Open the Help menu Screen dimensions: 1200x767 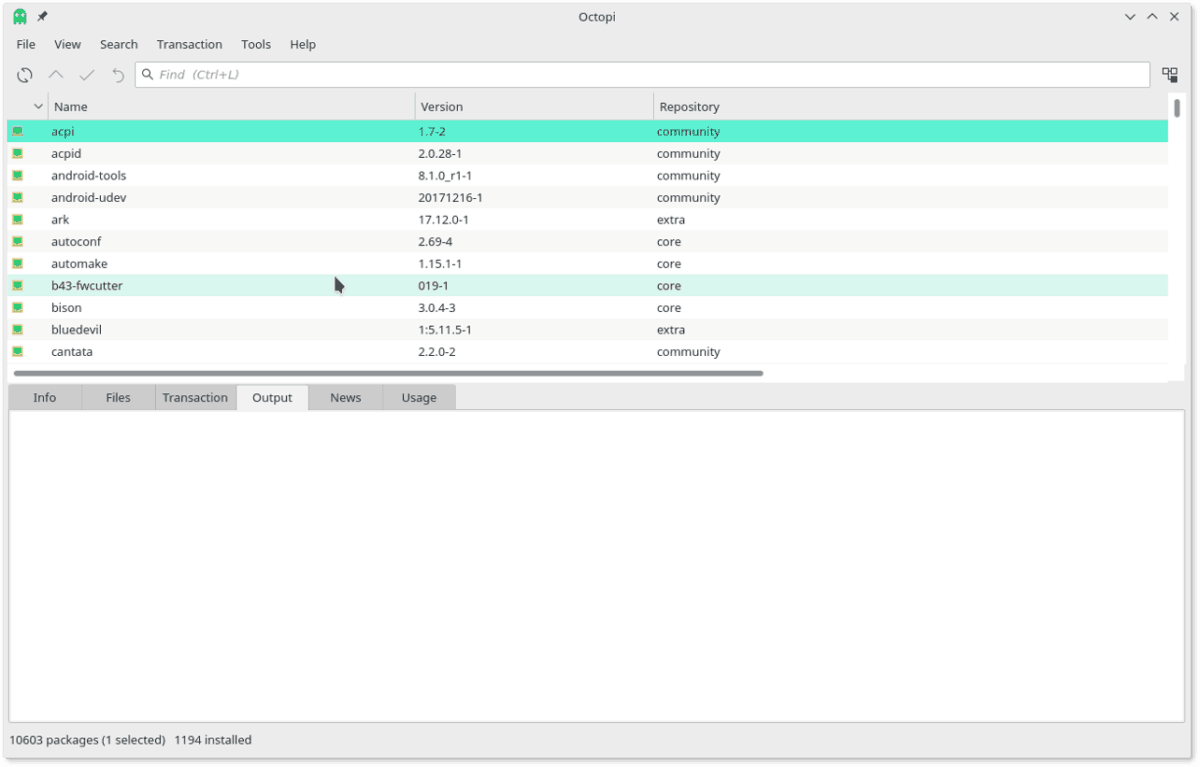pyautogui.click(x=303, y=45)
